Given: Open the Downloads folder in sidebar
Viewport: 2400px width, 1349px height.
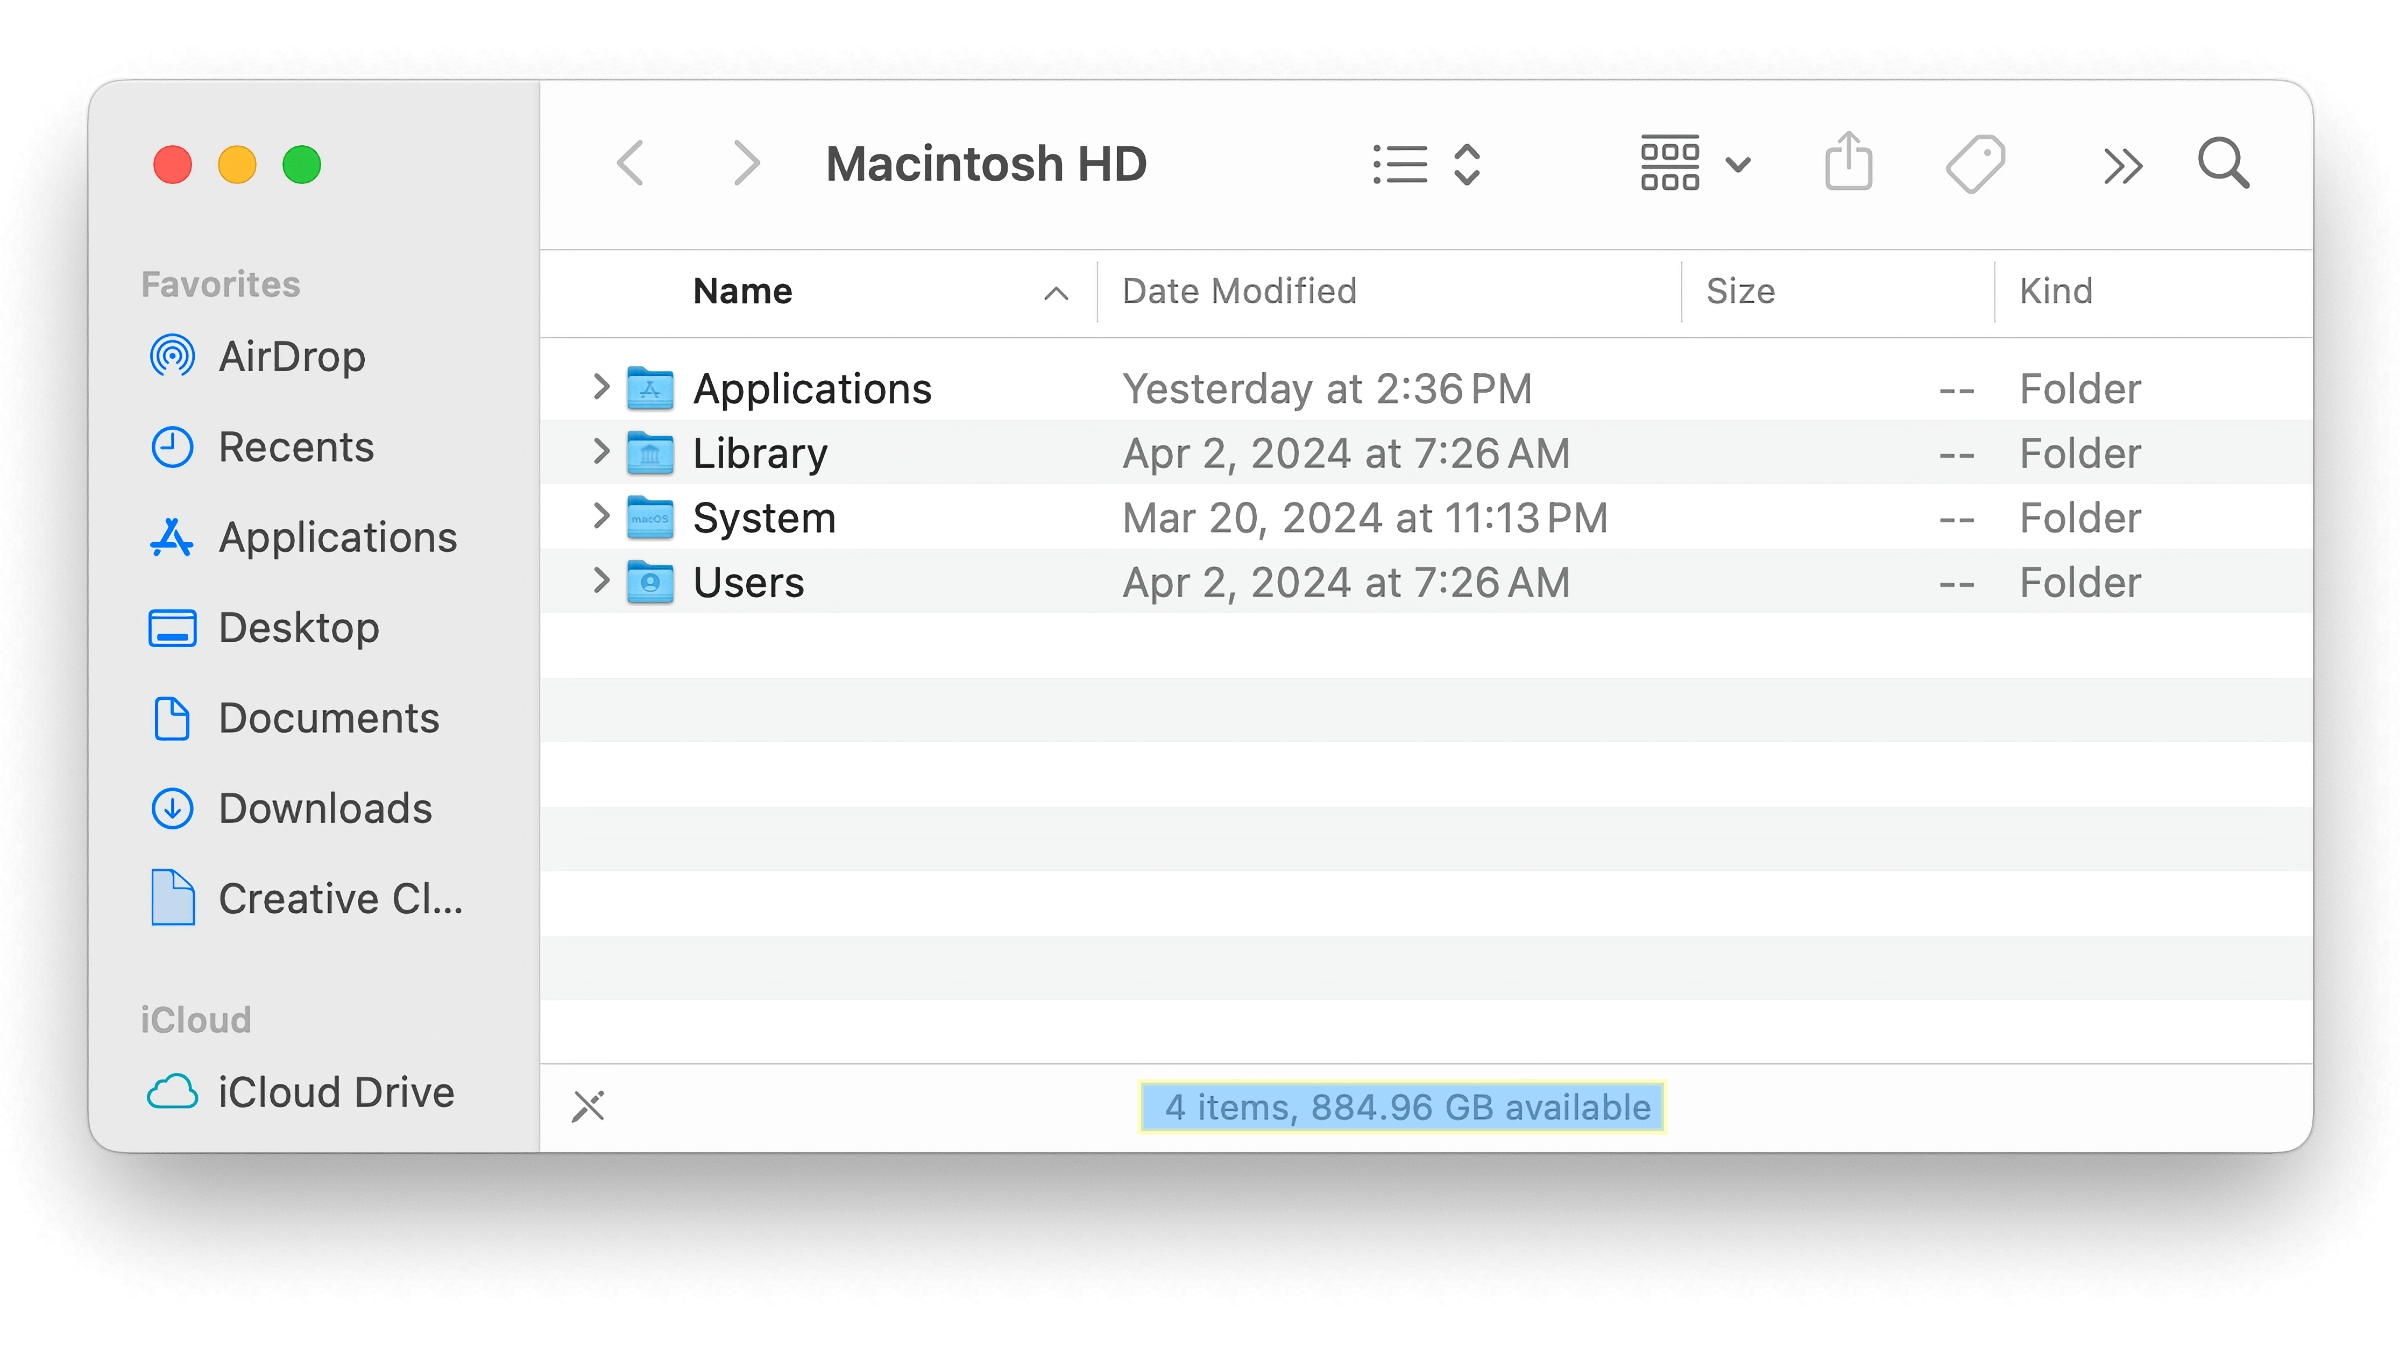Looking at the screenshot, I should coord(325,808).
